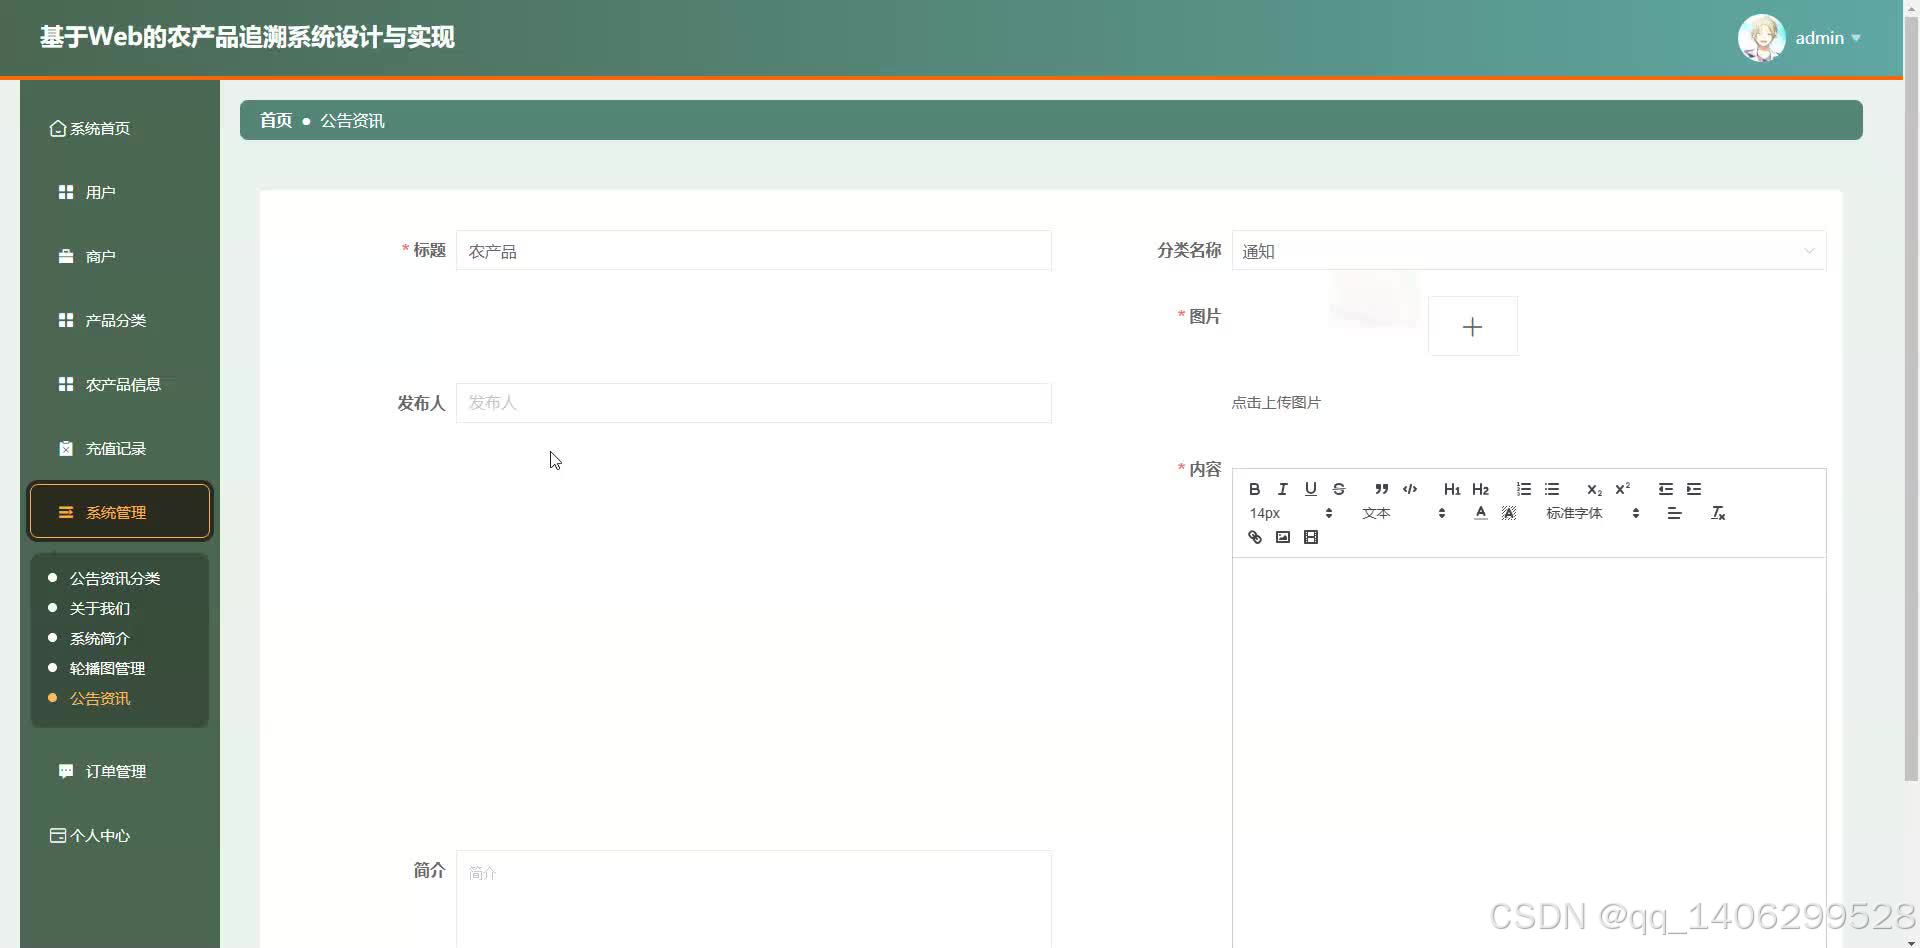This screenshot has height=948, width=1920.
Task: Open 订单管理 from the sidebar
Action: [114, 771]
